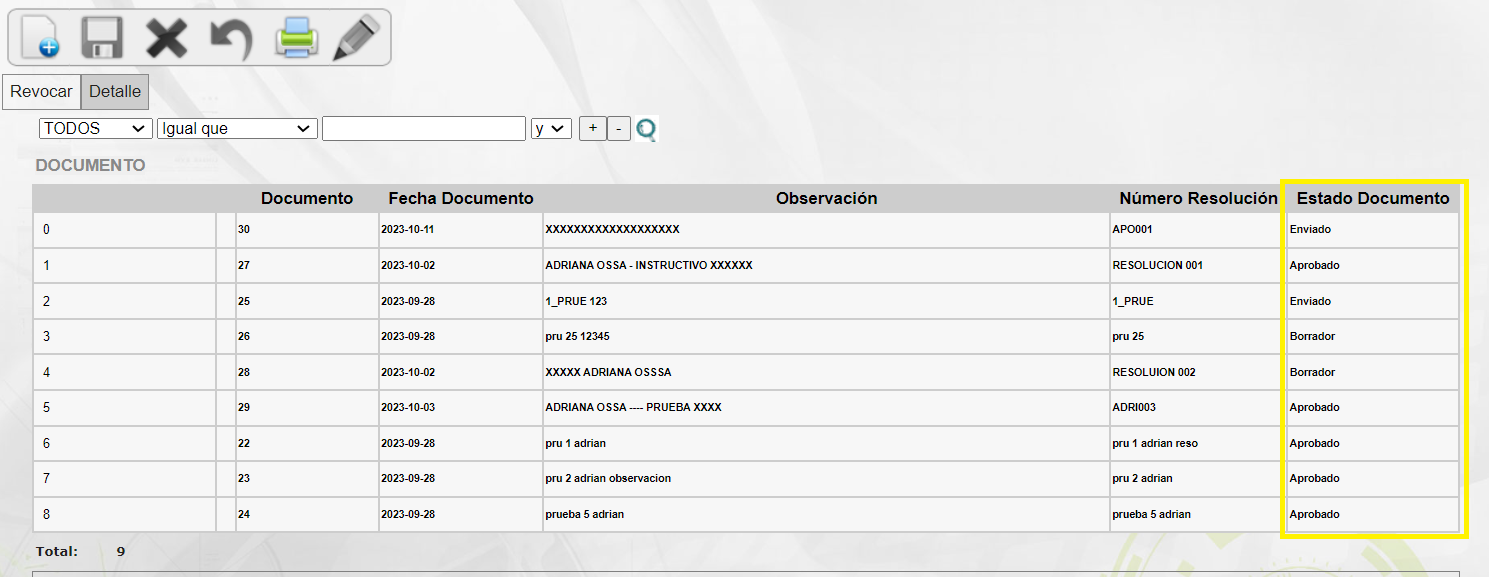The image size is (1489, 577).
Task: Select the RESOLUCION 001 row
Action: 1157,266
